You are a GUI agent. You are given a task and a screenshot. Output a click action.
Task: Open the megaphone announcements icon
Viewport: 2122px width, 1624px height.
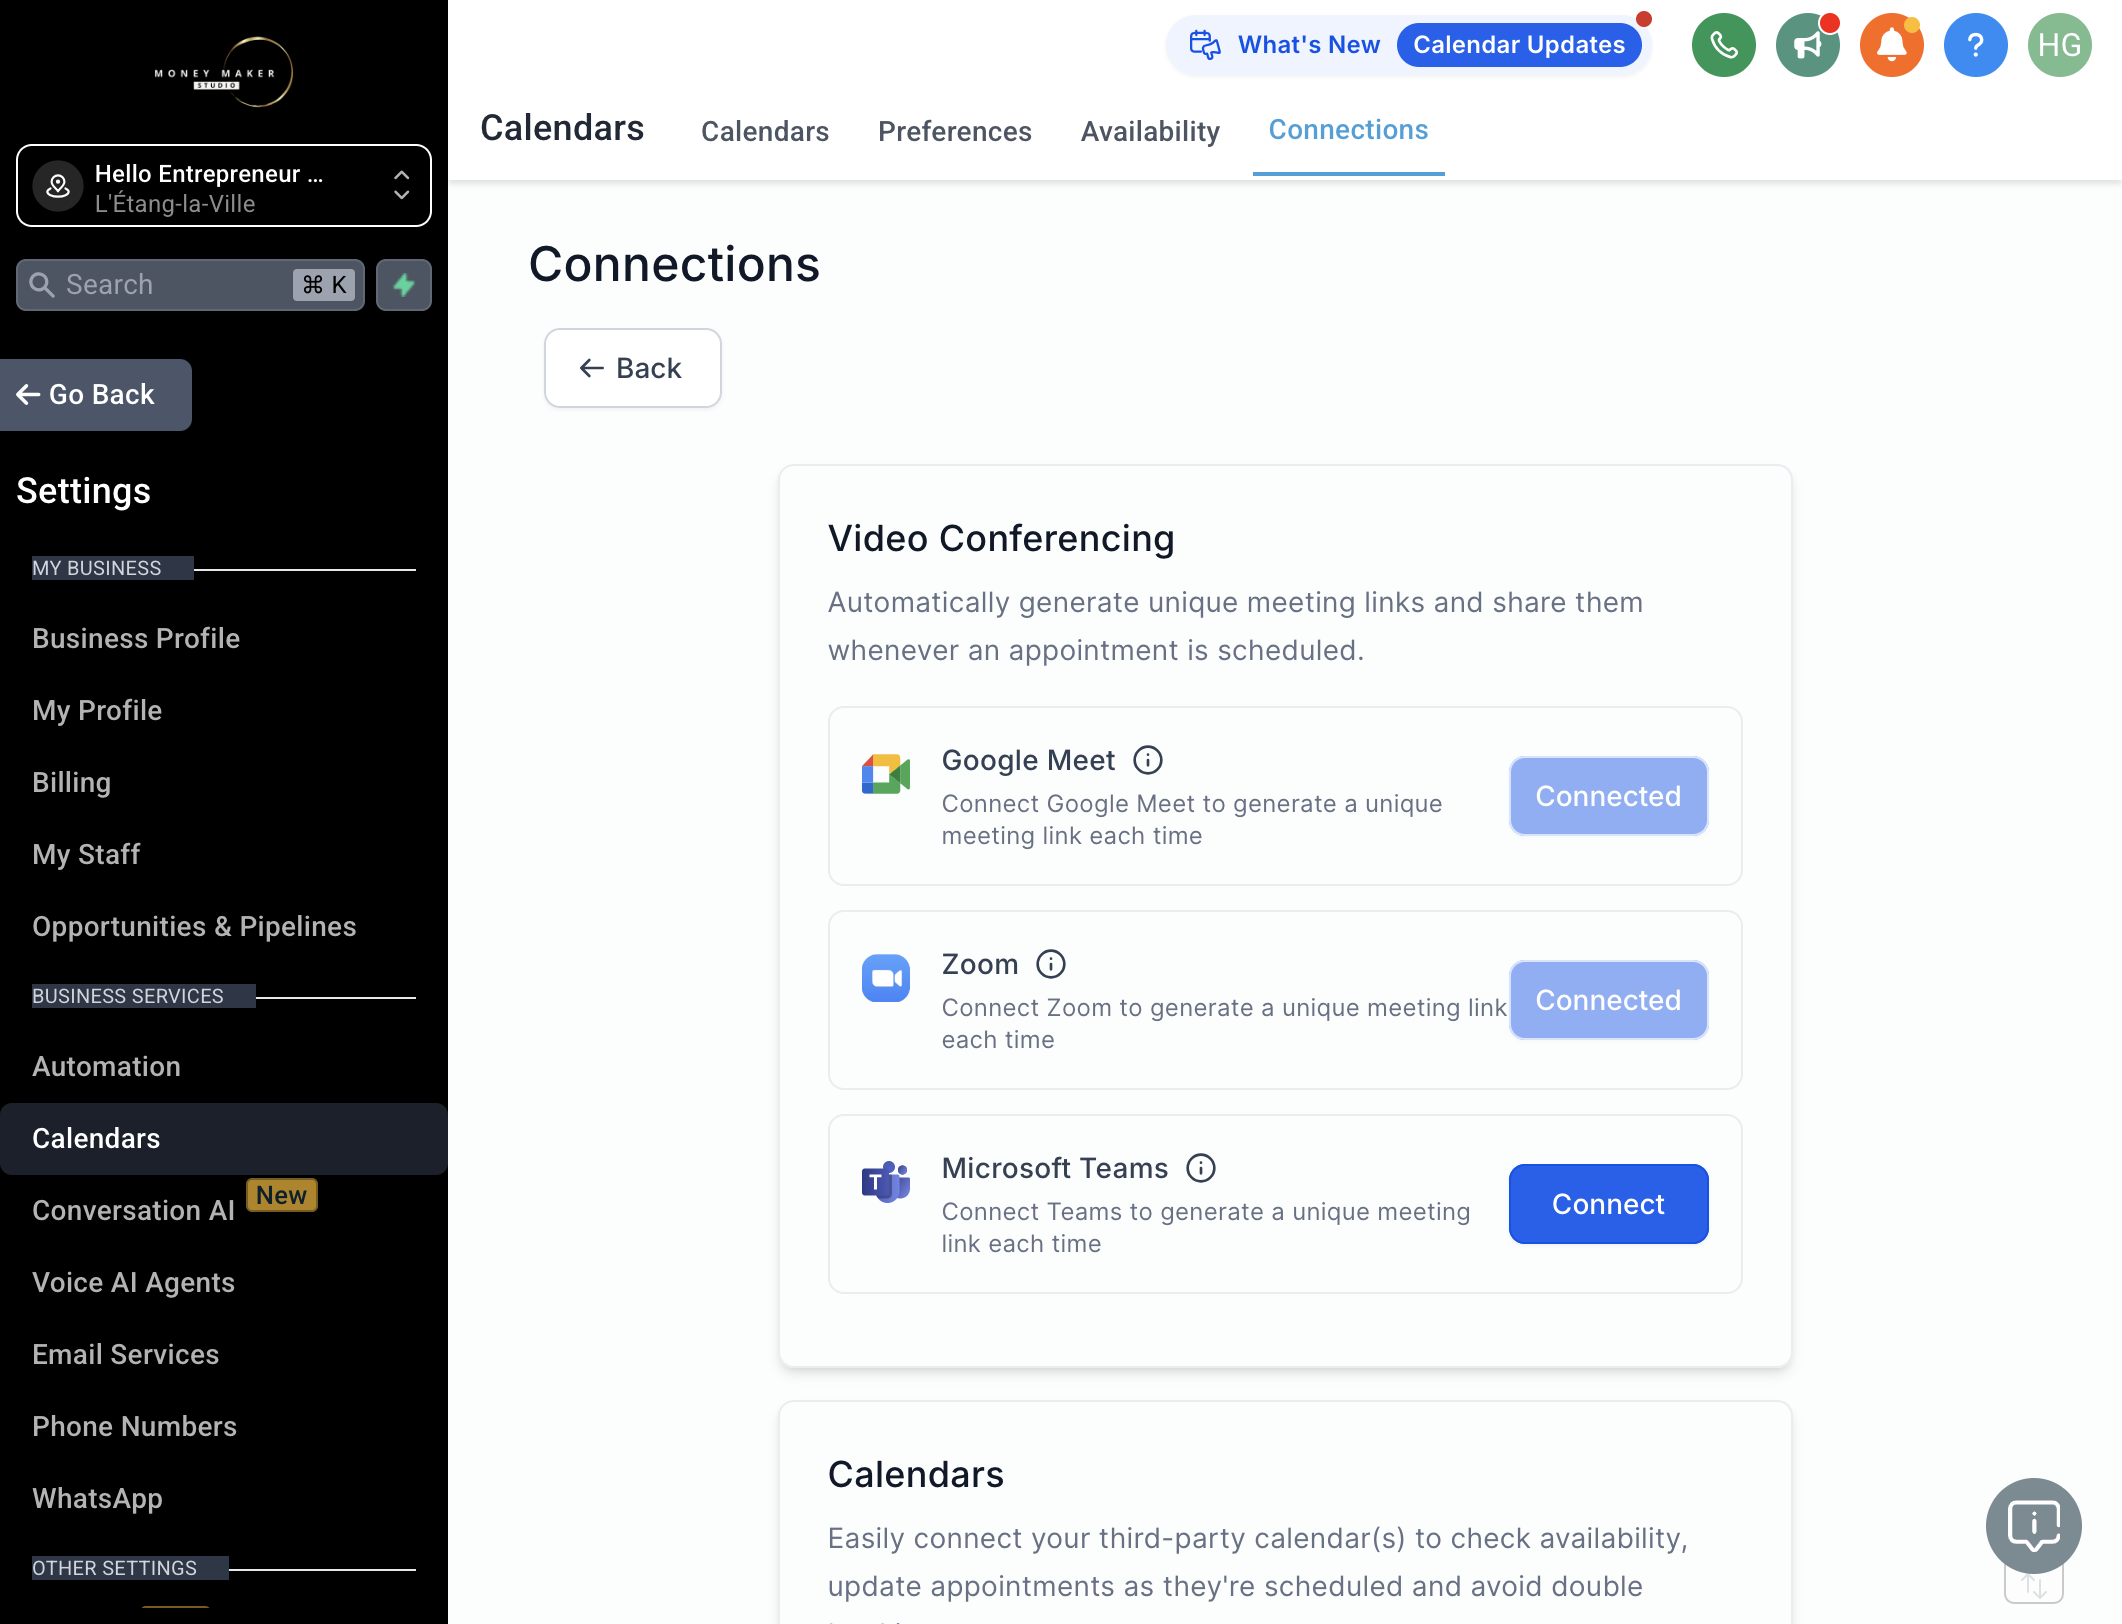coord(1807,45)
